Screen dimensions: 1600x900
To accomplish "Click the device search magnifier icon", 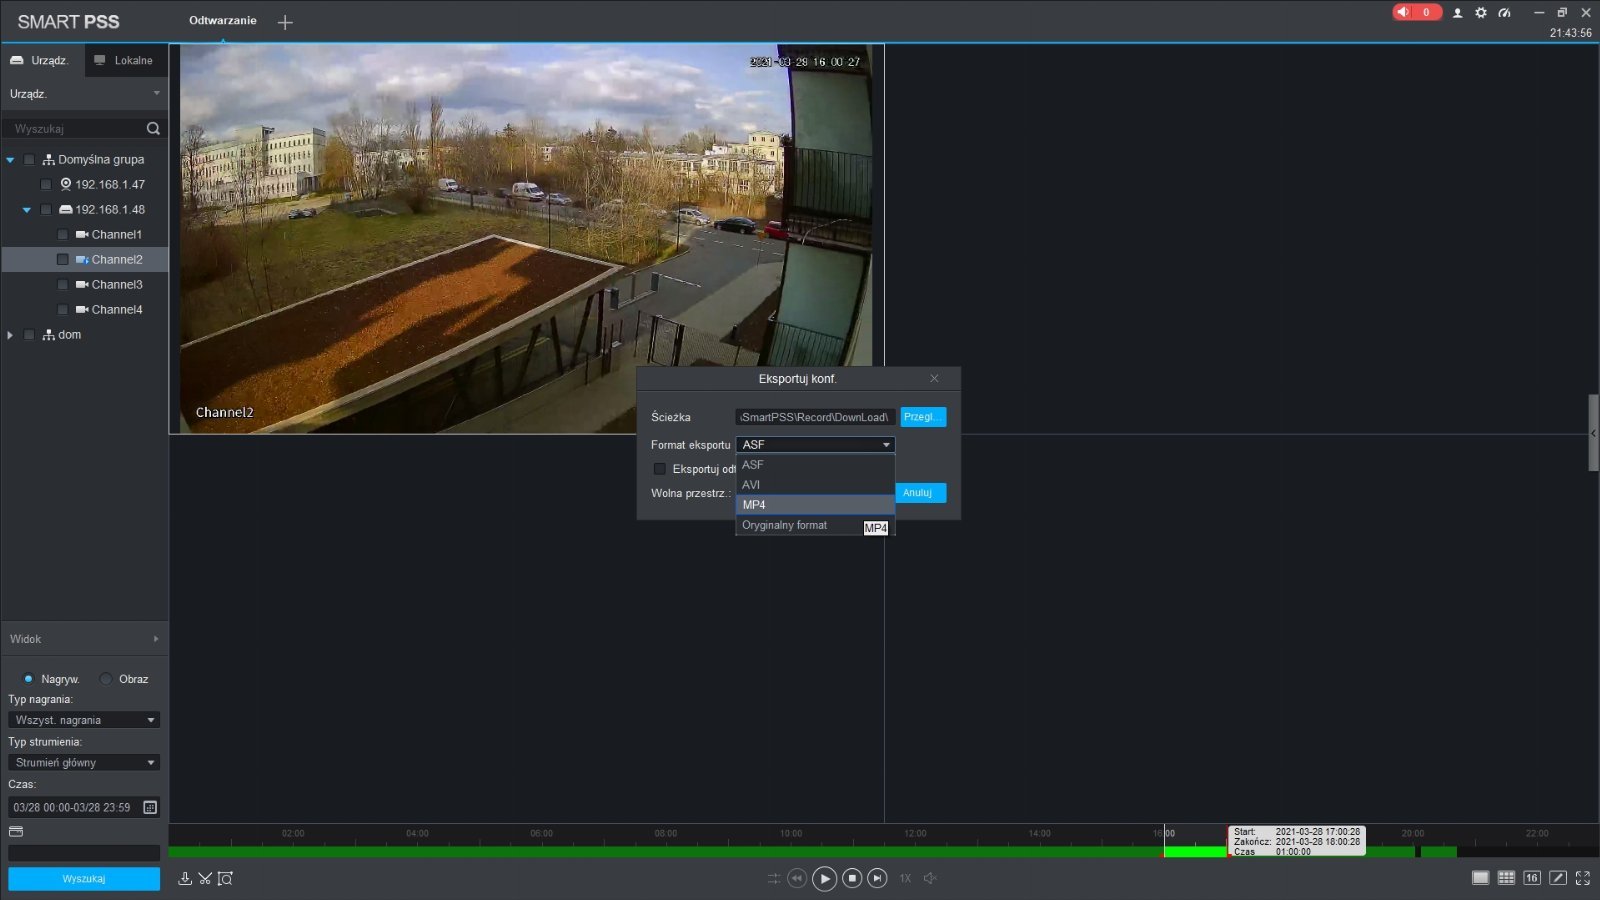I will point(153,128).
